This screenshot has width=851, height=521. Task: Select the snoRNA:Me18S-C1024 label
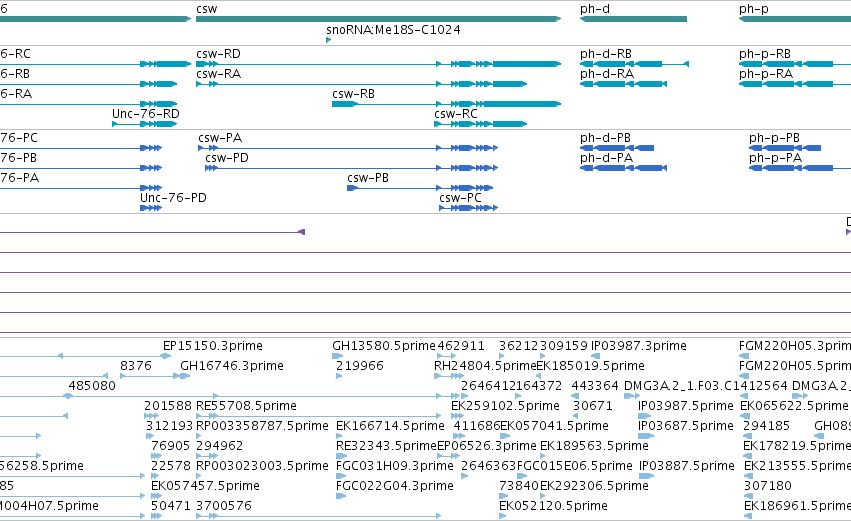pos(393,30)
